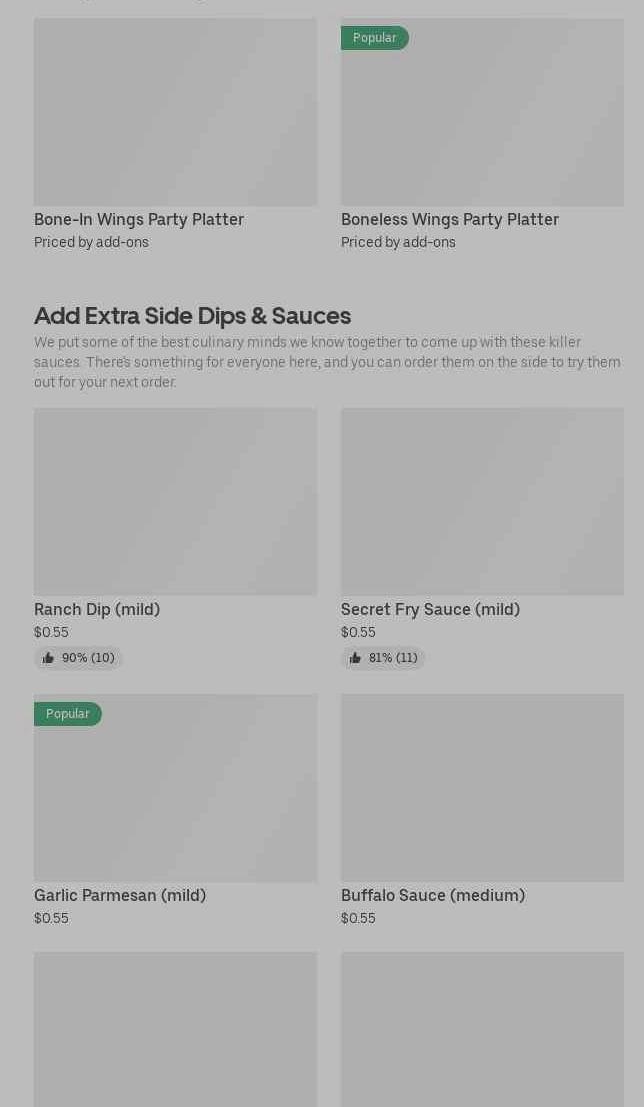The image size is (644, 1107).
Task: Open the Boneless Wings Party Platter photo
Action: pos(482,120)
